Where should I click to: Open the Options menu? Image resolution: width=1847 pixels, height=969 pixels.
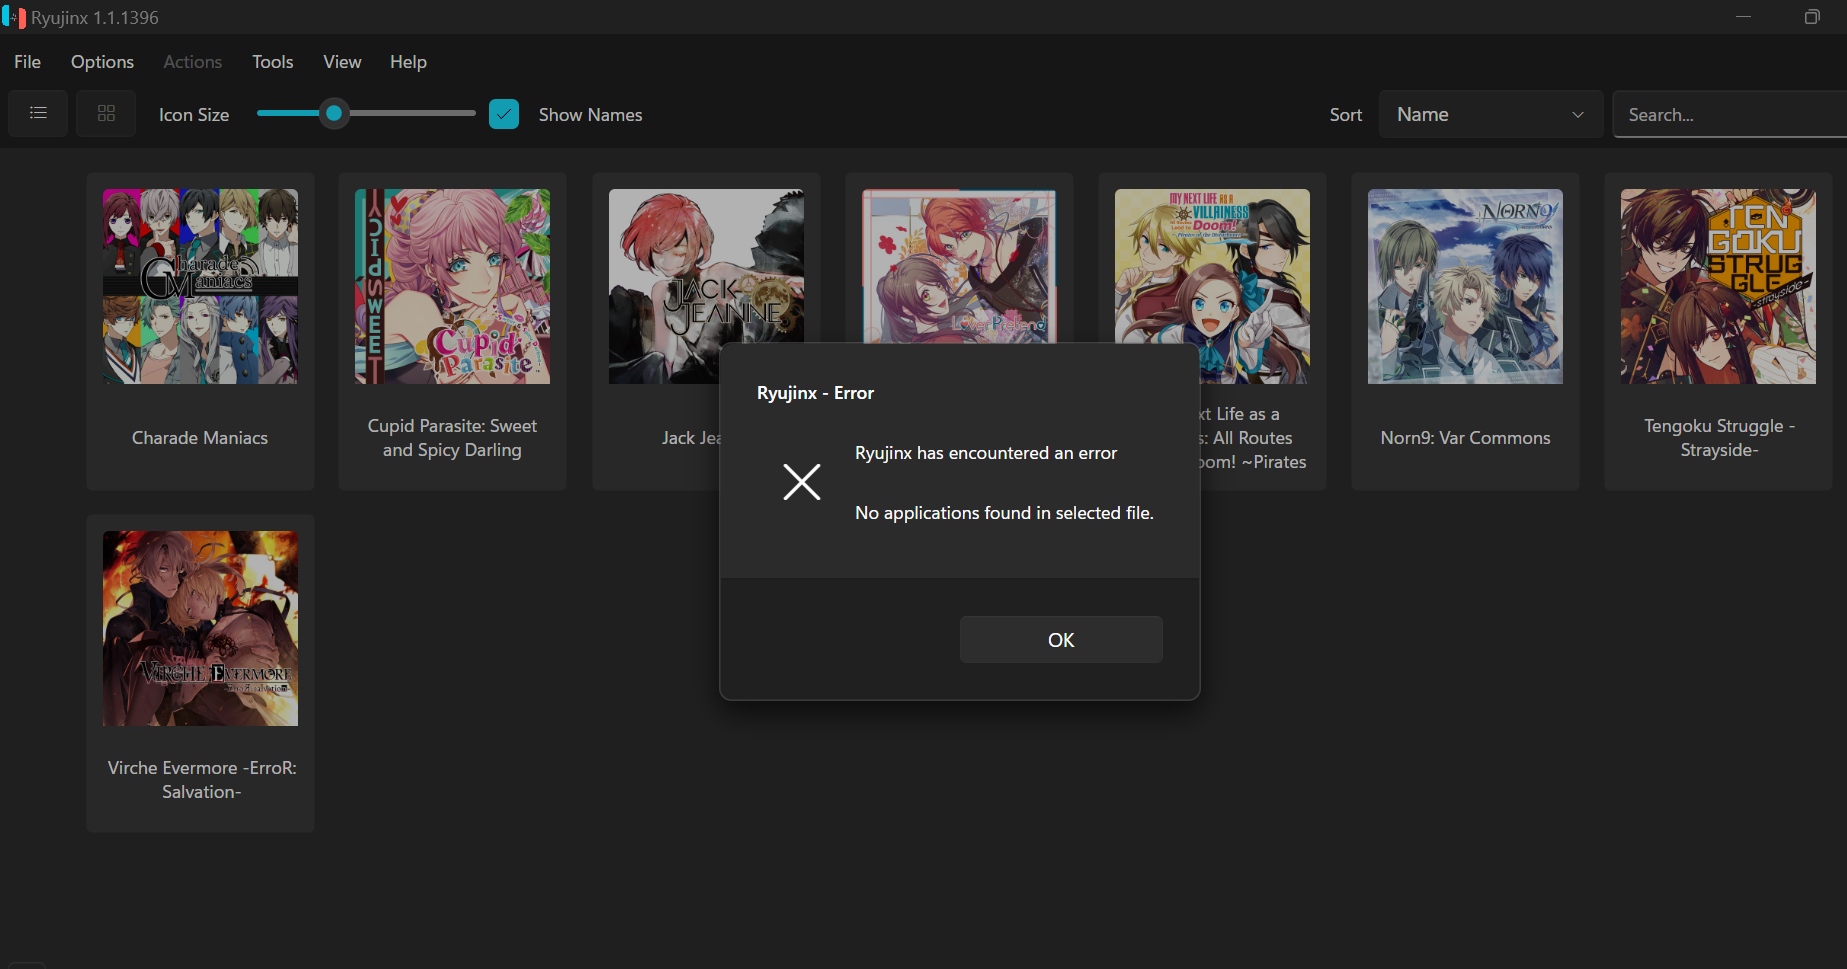[x=102, y=62]
